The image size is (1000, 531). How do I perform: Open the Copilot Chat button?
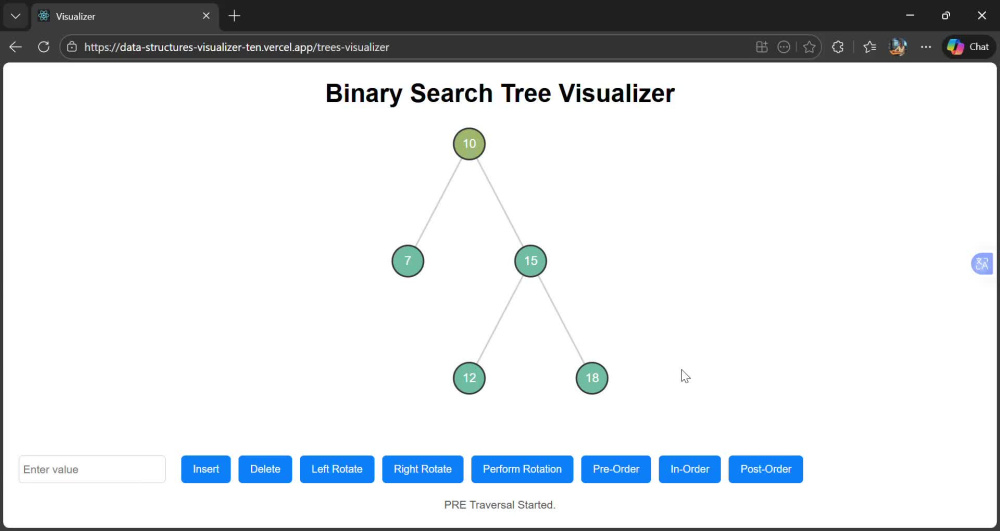(968, 47)
